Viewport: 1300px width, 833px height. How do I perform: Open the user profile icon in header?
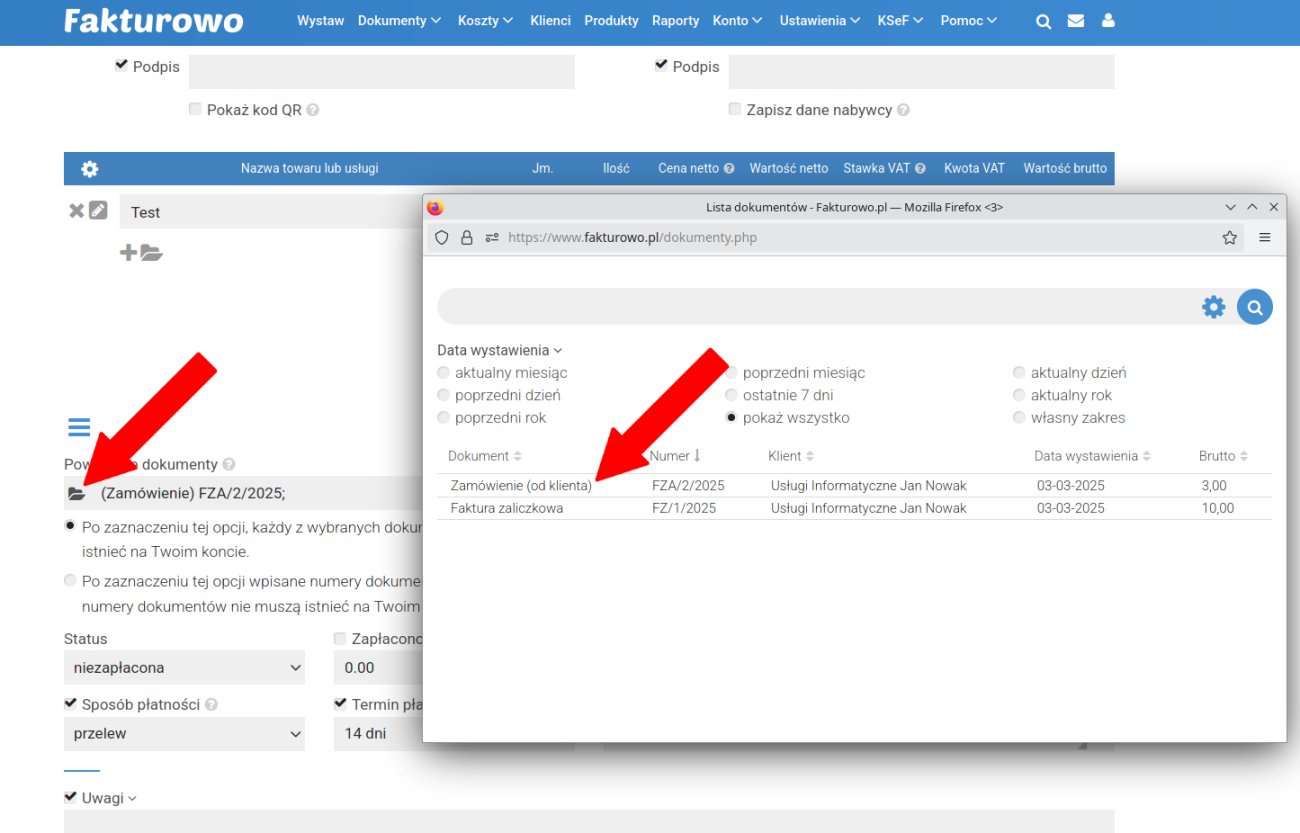click(1108, 21)
